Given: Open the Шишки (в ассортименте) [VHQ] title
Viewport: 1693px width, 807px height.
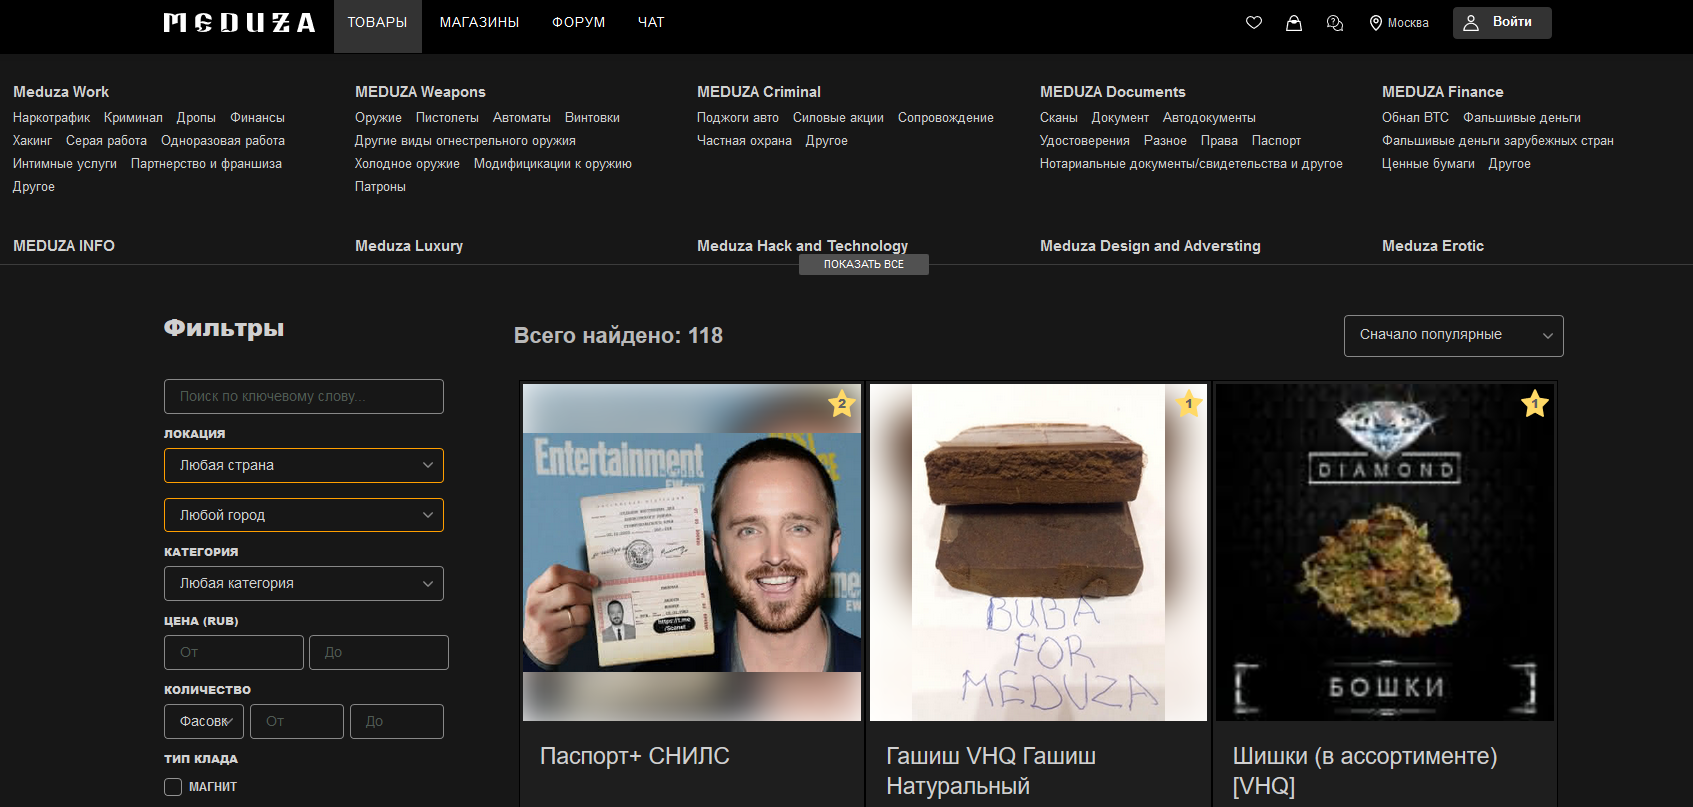Looking at the screenshot, I should coord(1365,771).
